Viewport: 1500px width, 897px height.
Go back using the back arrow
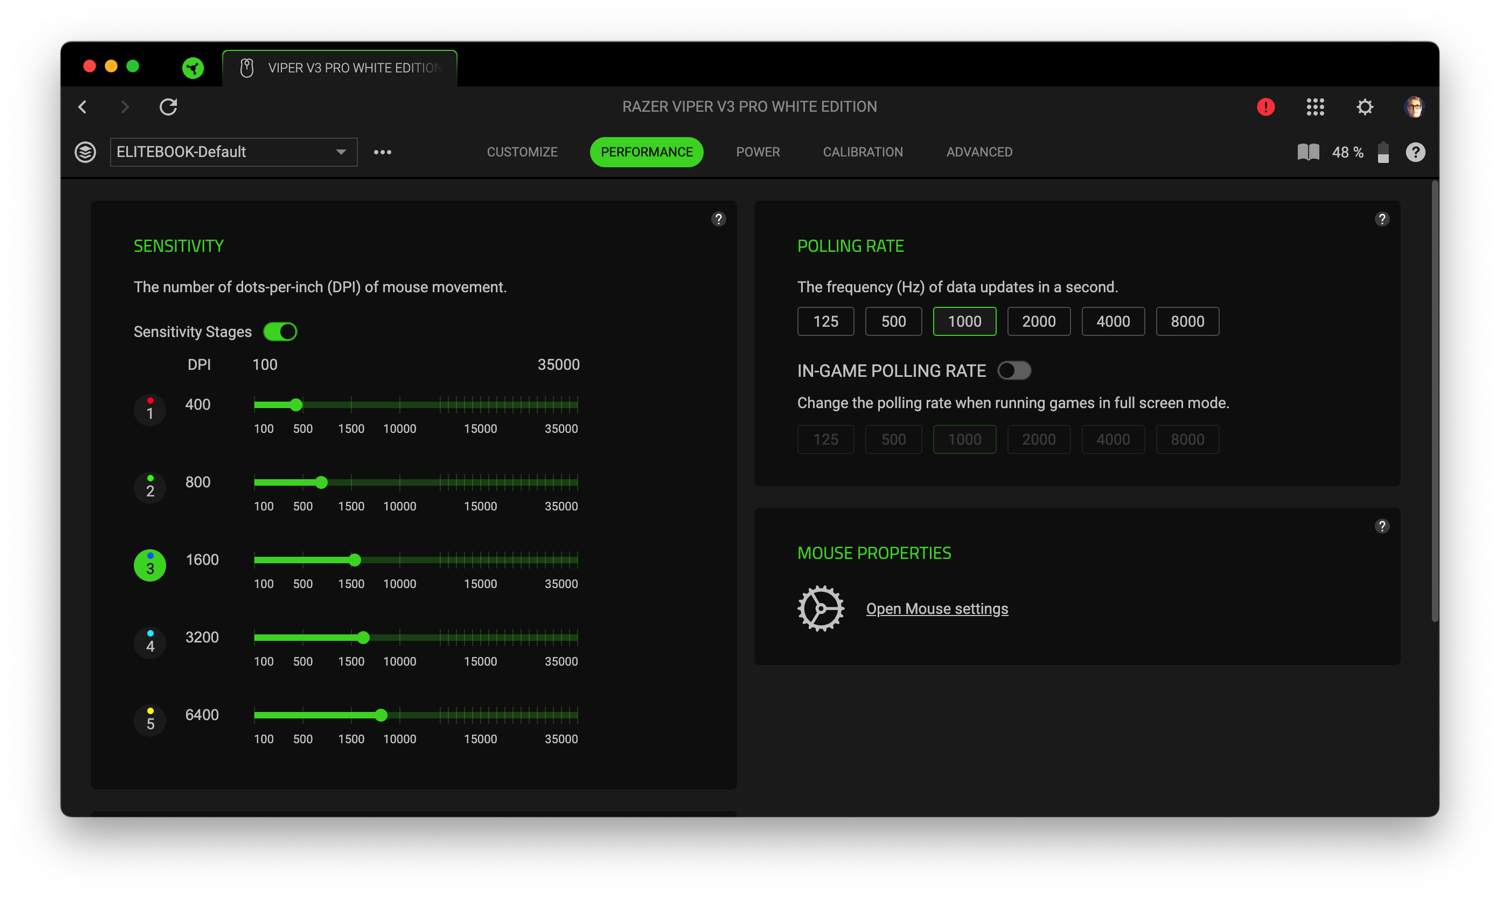click(x=83, y=107)
